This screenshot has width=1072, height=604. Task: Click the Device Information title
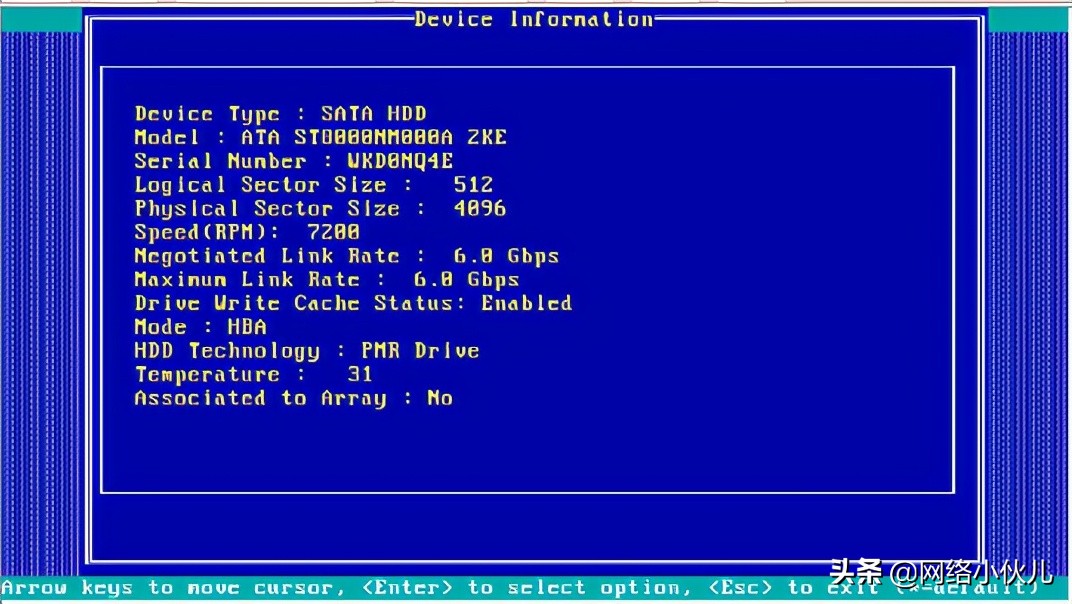click(x=534, y=19)
